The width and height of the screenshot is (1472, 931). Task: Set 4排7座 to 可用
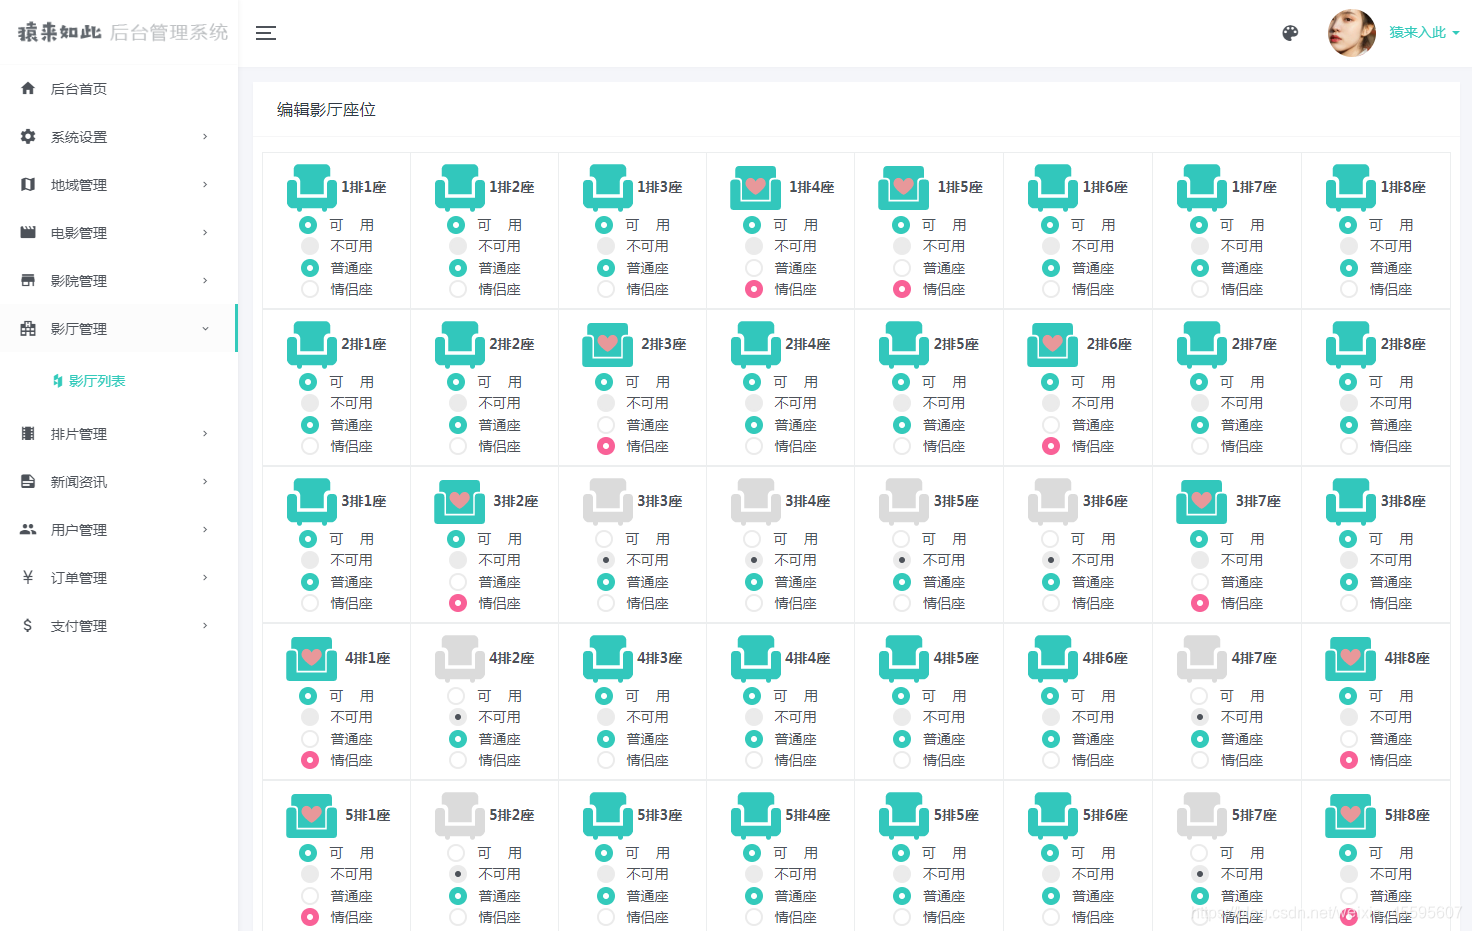[x=1200, y=696]
